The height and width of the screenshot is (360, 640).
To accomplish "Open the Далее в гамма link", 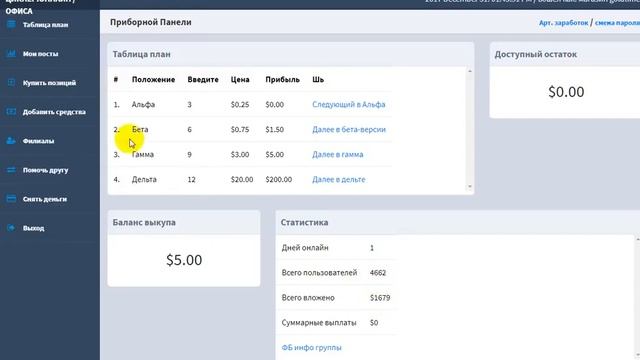I will click(x=338, y=154).
